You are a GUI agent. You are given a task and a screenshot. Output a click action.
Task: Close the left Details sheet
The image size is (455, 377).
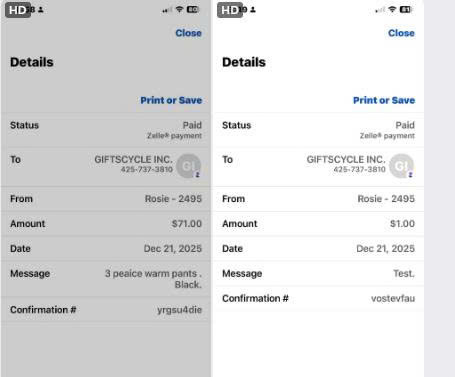point(188,33)
